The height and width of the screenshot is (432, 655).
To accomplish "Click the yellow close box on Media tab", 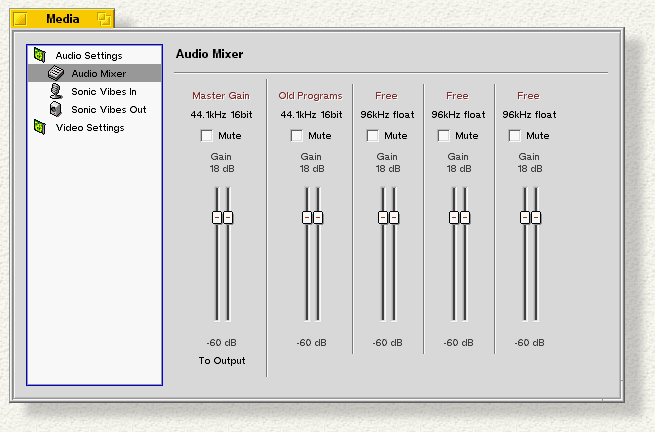I will tap(19, 18).
